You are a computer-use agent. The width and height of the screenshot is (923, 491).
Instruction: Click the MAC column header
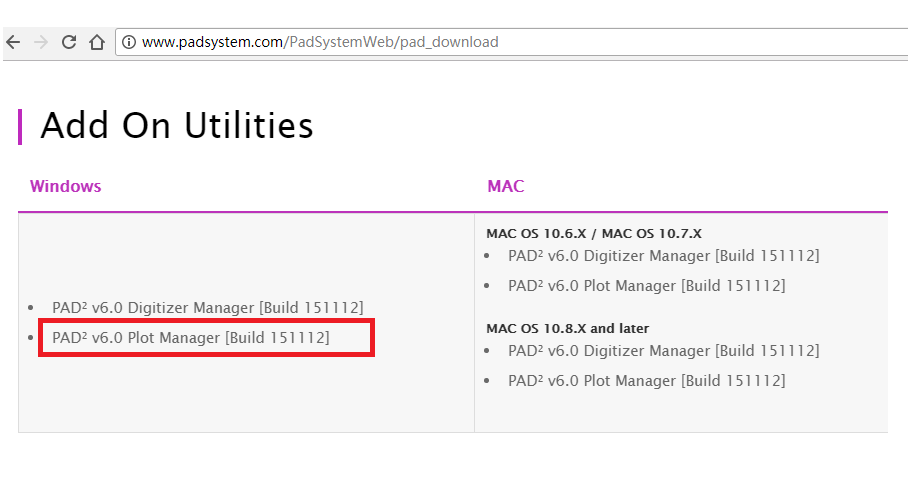(505, 186)
